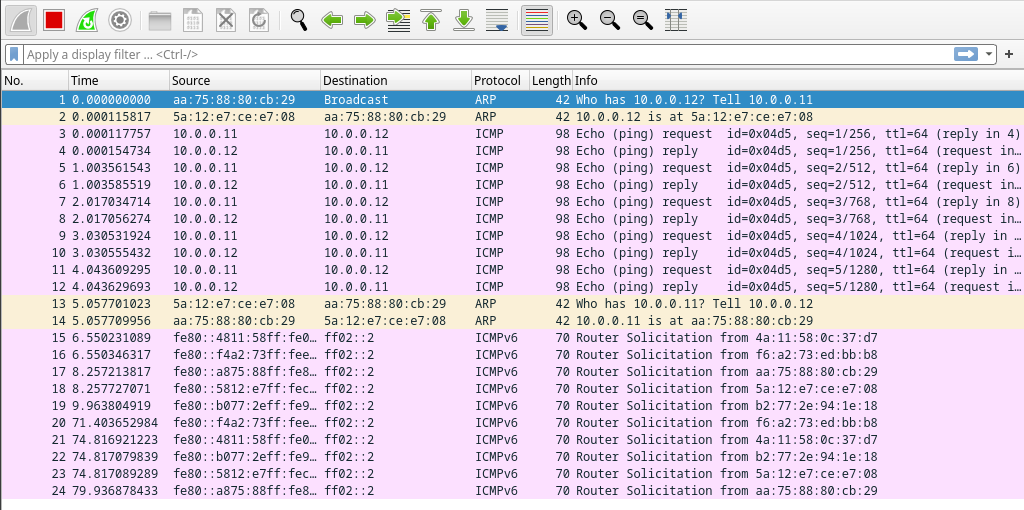Open capture options gear icon
1024x510 pixels.
click(x=120, y=20)
